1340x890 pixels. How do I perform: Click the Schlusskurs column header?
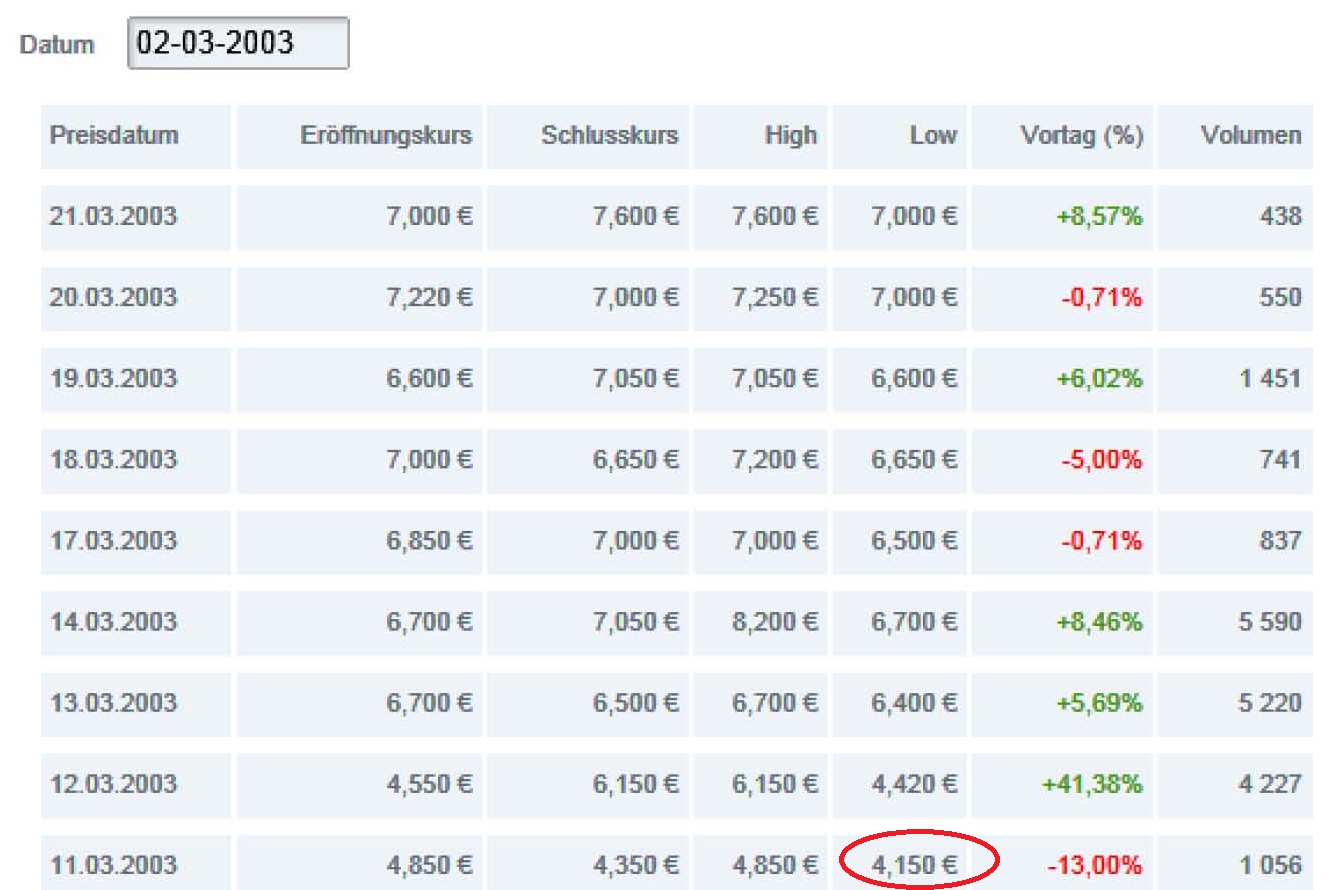click(x=609, y=136)
